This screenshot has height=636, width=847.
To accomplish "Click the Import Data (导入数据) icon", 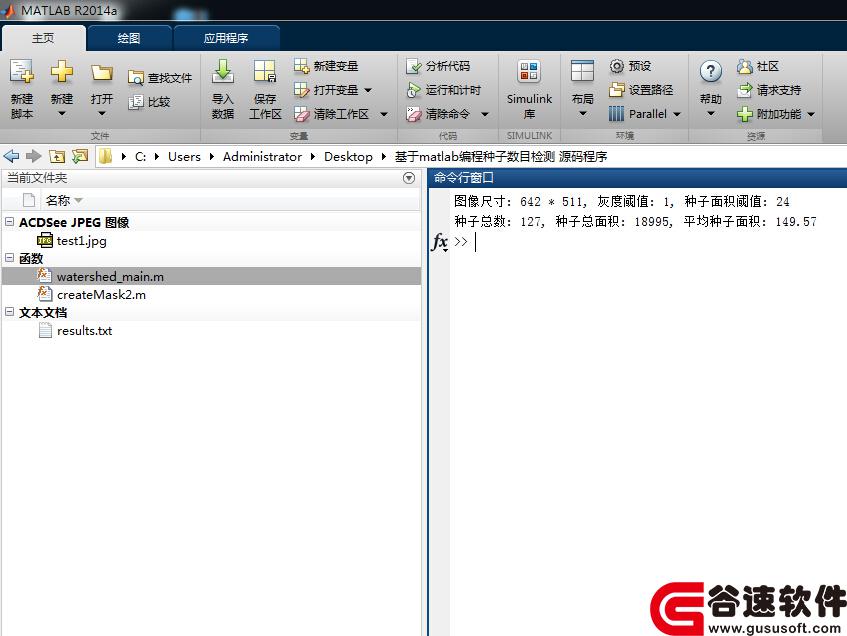I will (223, 72).
